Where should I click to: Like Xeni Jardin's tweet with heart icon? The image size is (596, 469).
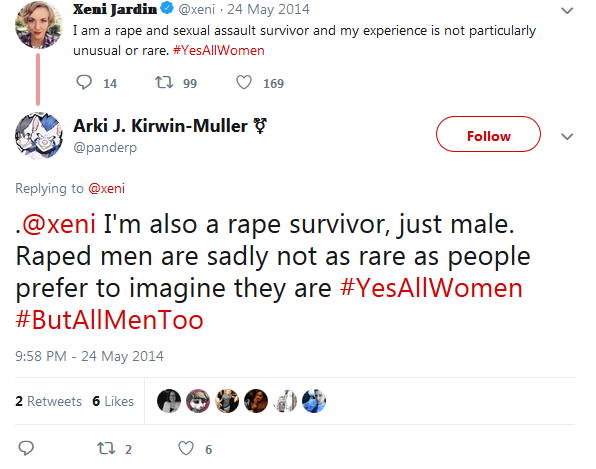pos(244,82)
